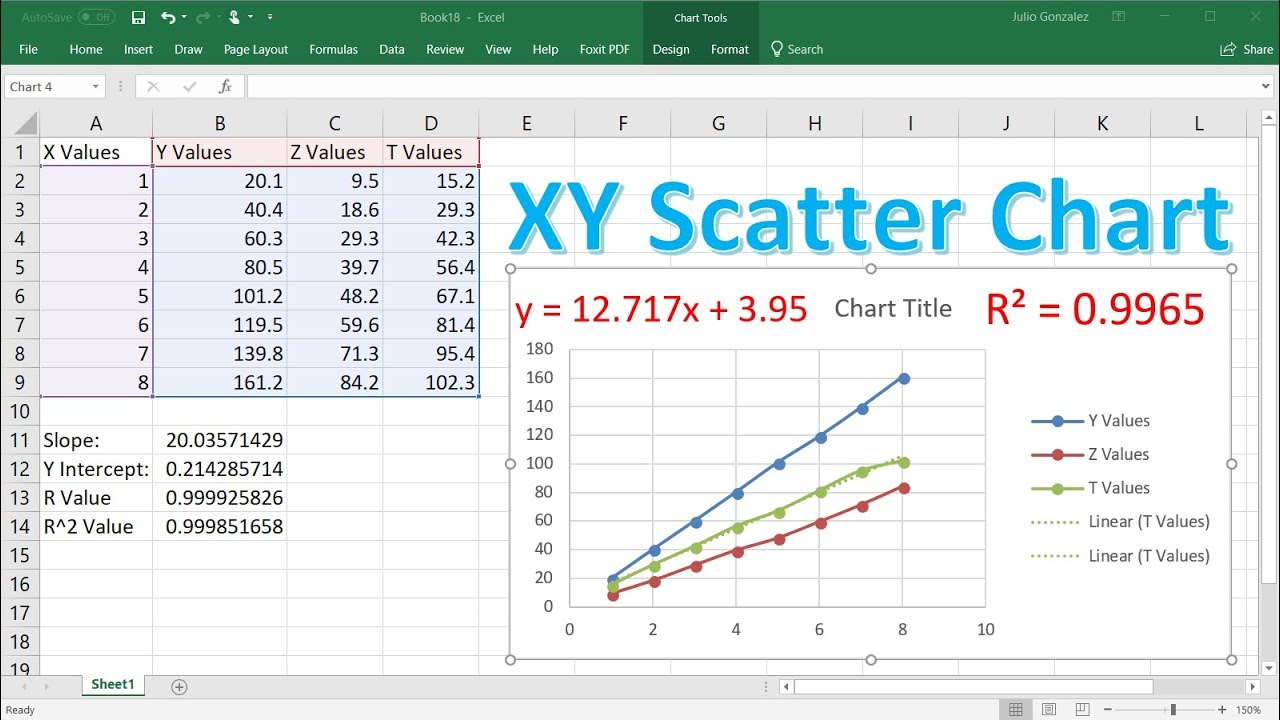Switch to the Formulas ribbon tab
Image resolution: width=1280 pixels, height=720 pixels.
click(x=333, y=49)
